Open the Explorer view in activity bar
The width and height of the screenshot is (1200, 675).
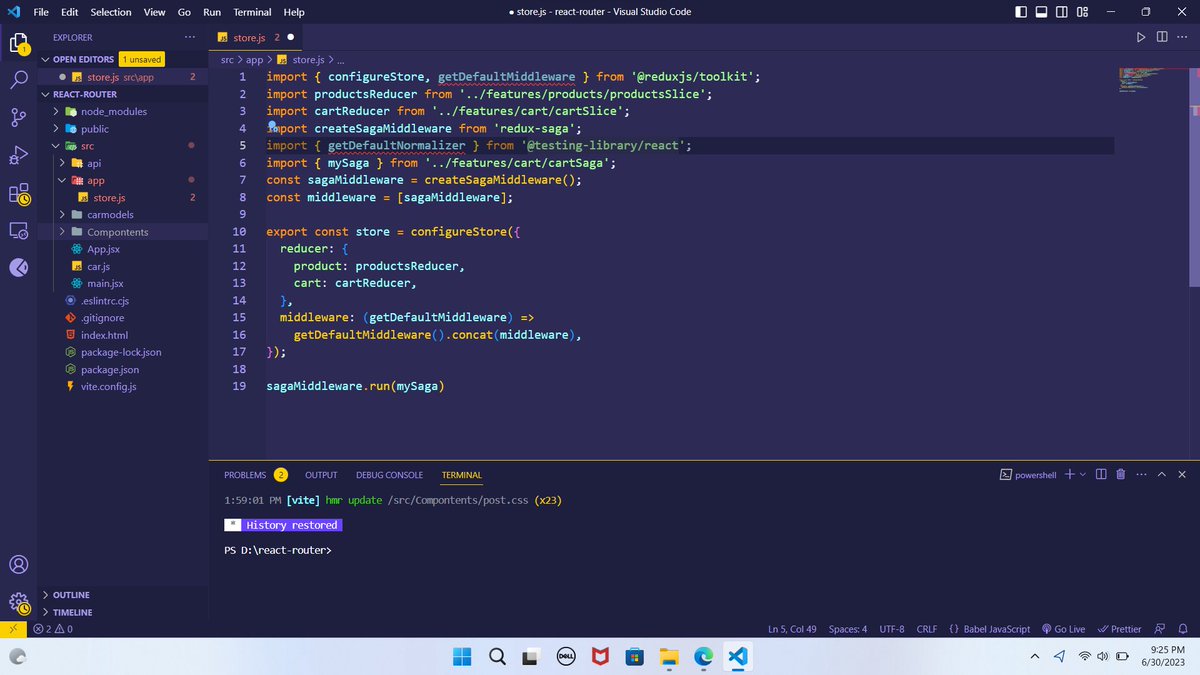[18, 44]
